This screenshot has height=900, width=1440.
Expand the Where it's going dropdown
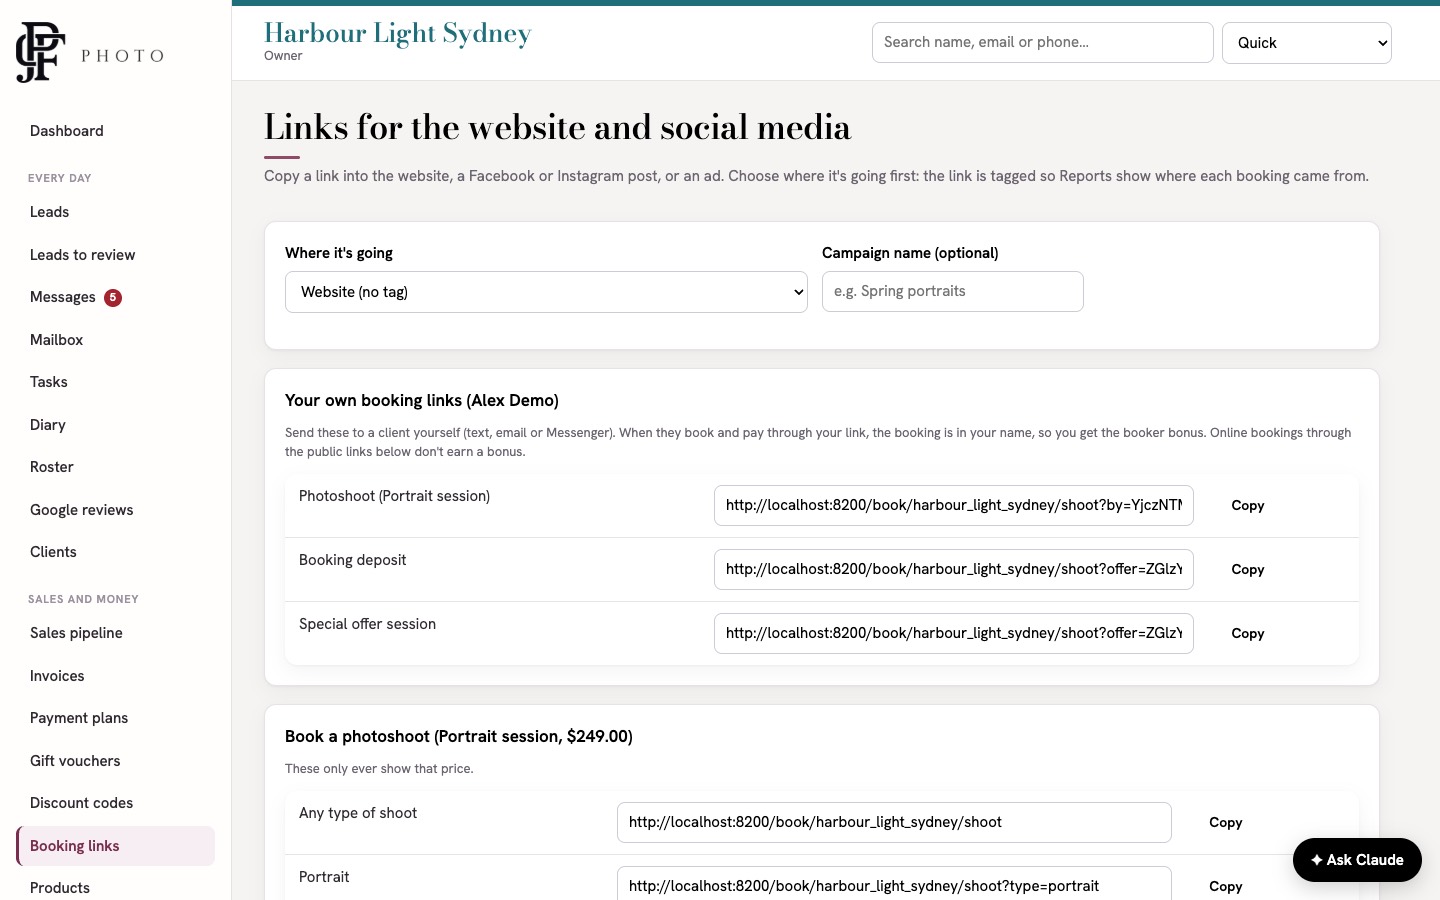coord(546,292)
